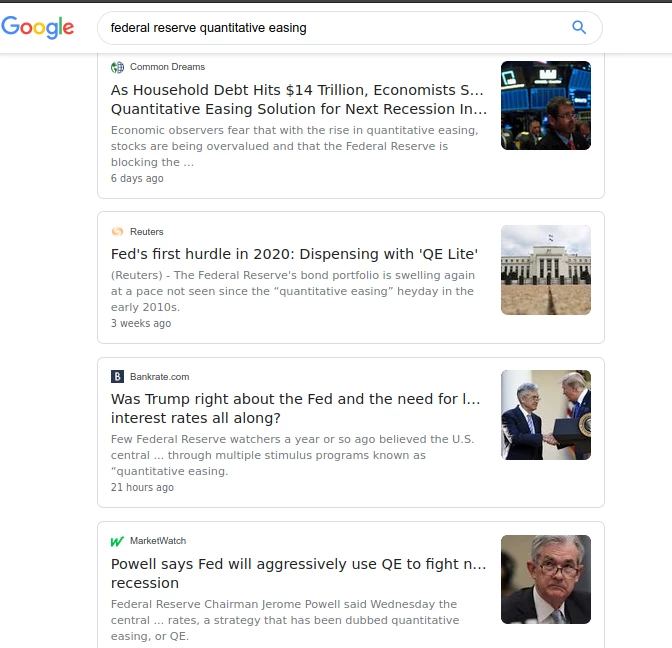This screenshot has width=672, height=648.
Task: Click the Jerome Powell portrait thumbnail
Action: 546,579
